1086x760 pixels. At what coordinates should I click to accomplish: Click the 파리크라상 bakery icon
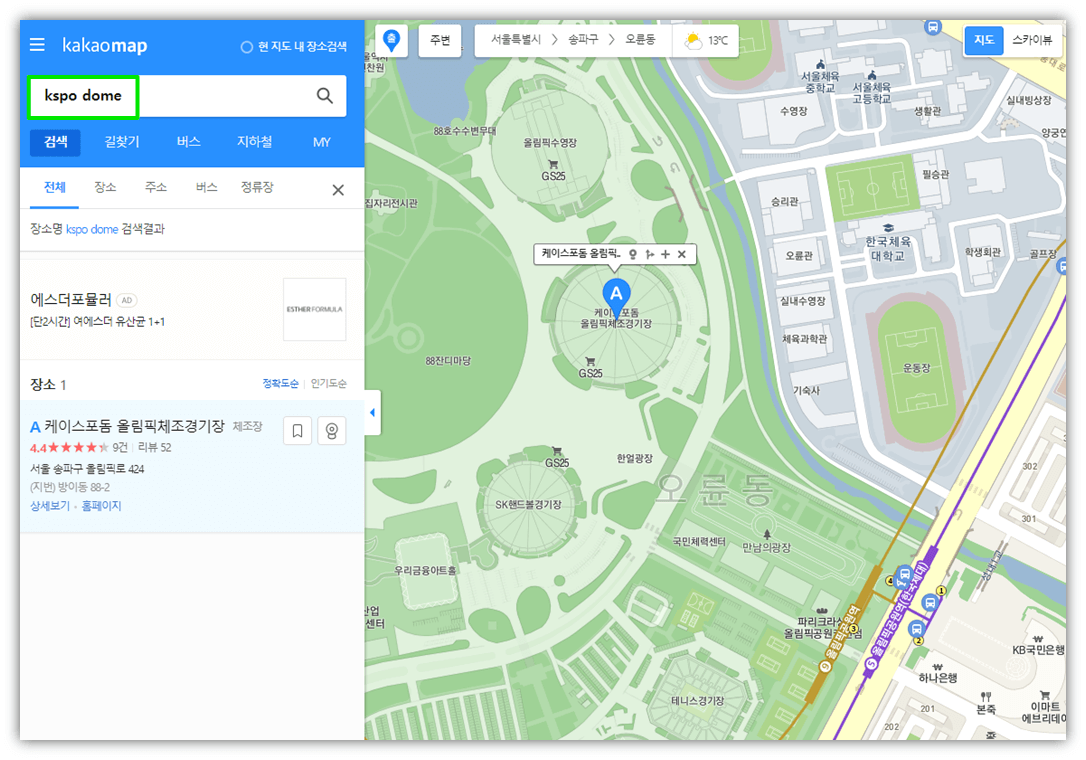821,610
